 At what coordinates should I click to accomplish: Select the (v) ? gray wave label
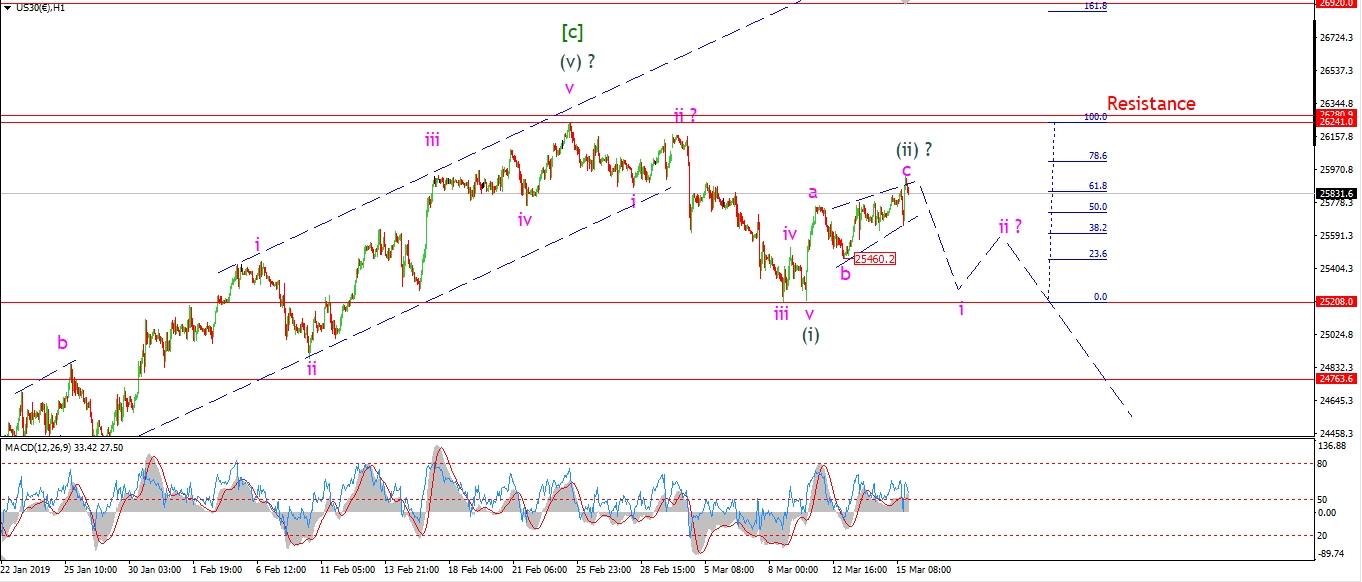(578, 61)
